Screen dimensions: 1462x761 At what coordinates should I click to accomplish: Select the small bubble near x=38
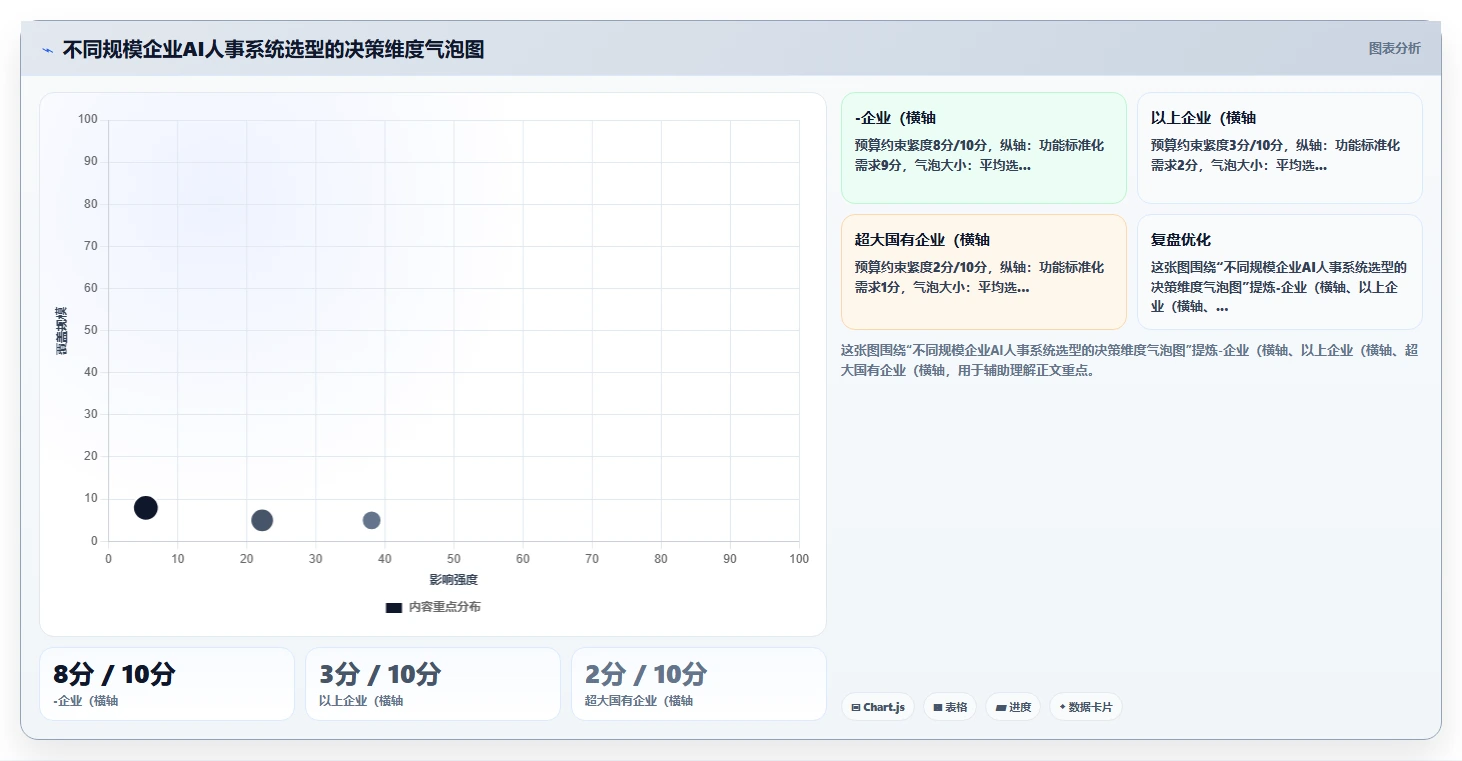371,520
